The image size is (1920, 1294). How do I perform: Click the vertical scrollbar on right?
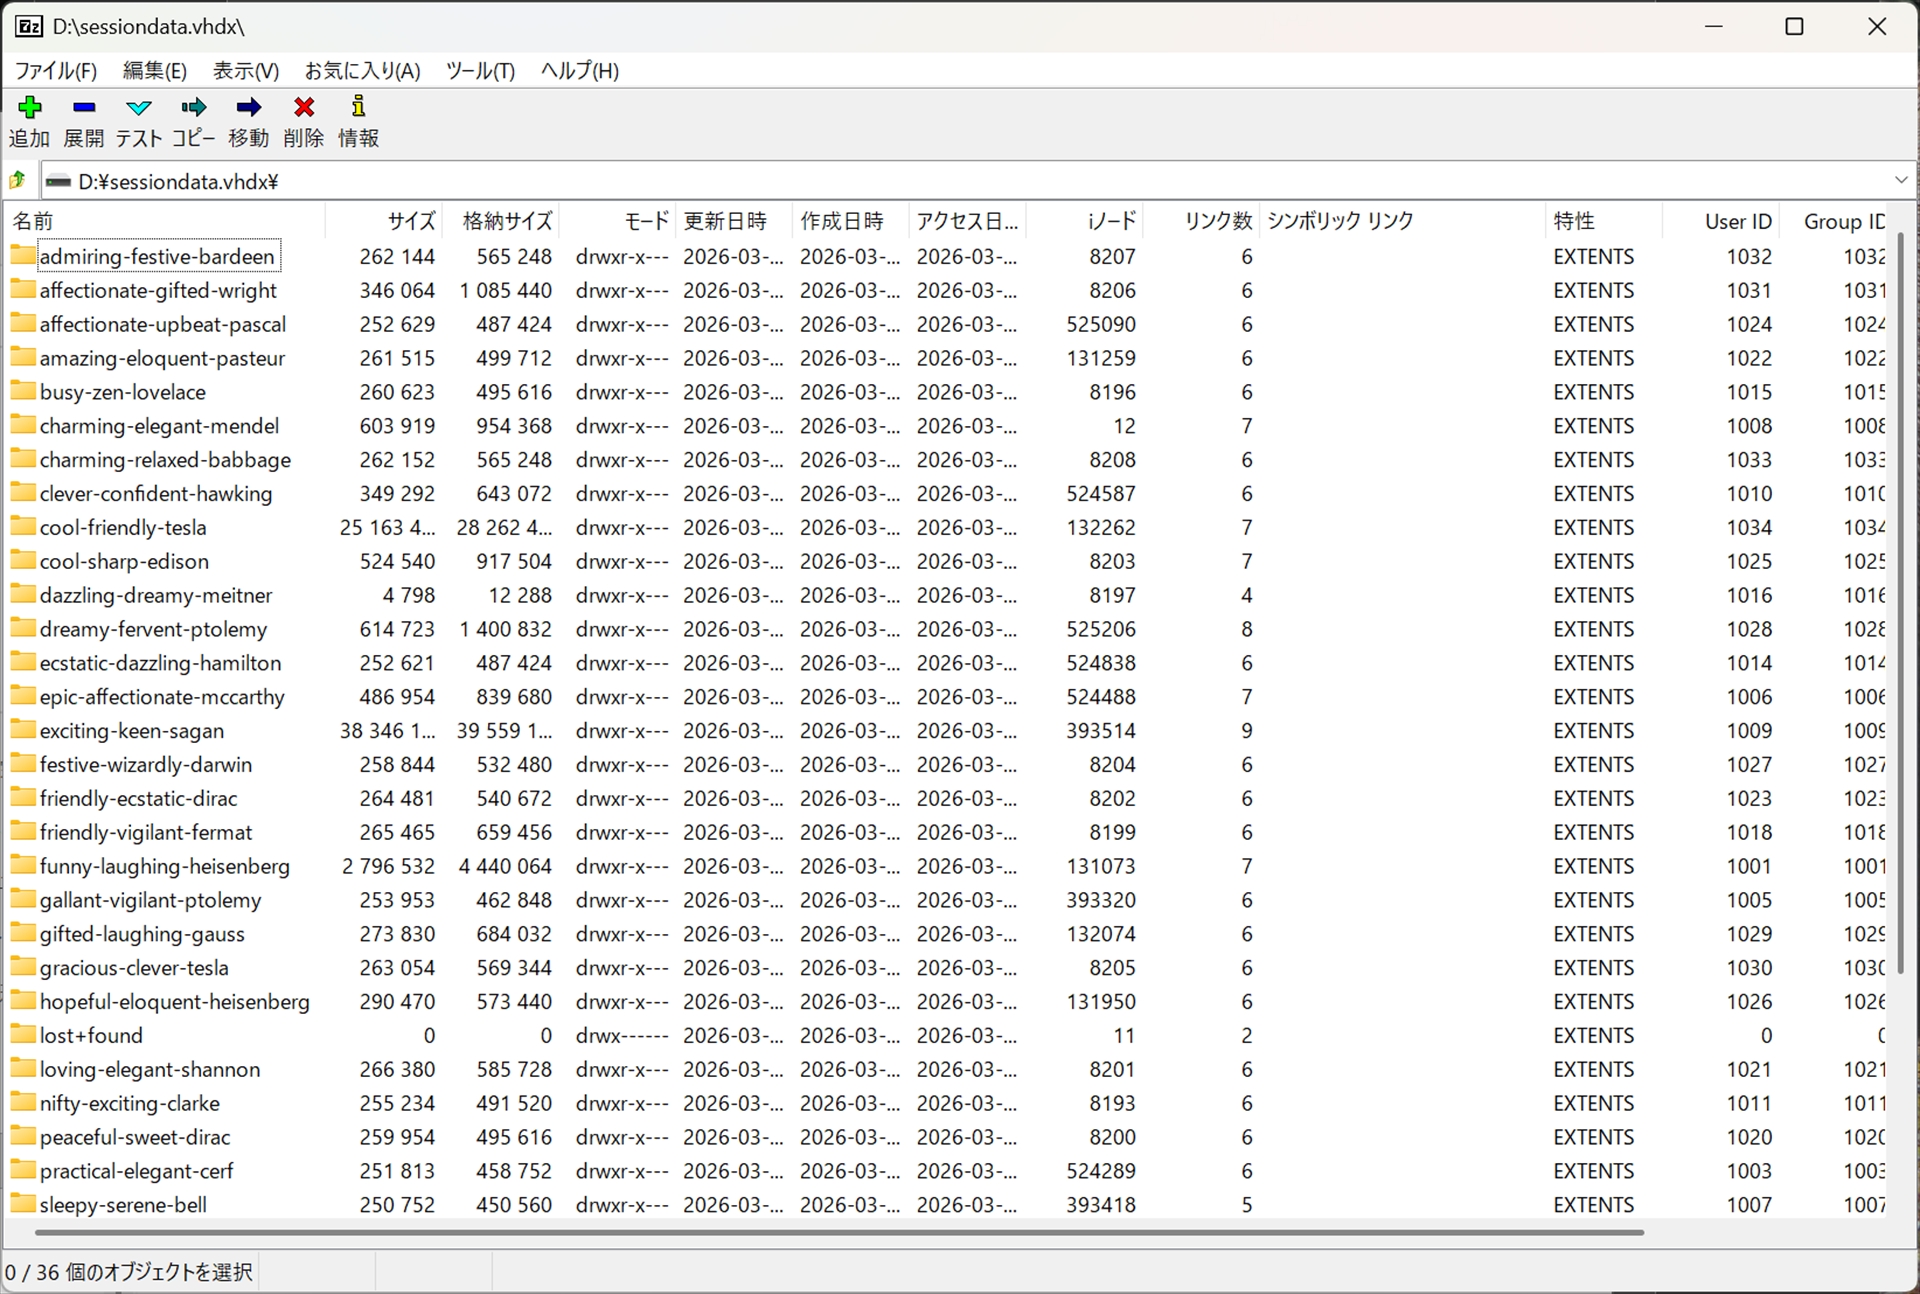1900,600
